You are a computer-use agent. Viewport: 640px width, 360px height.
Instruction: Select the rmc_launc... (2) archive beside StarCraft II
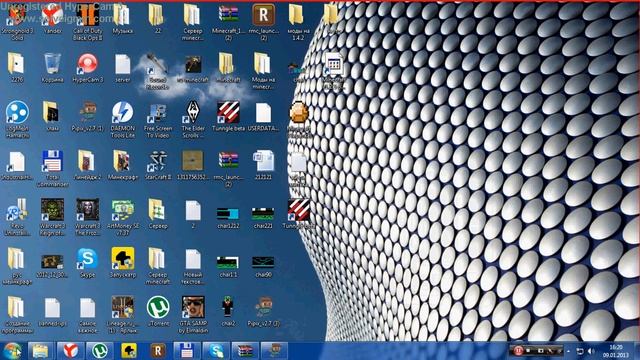[228, 169]
